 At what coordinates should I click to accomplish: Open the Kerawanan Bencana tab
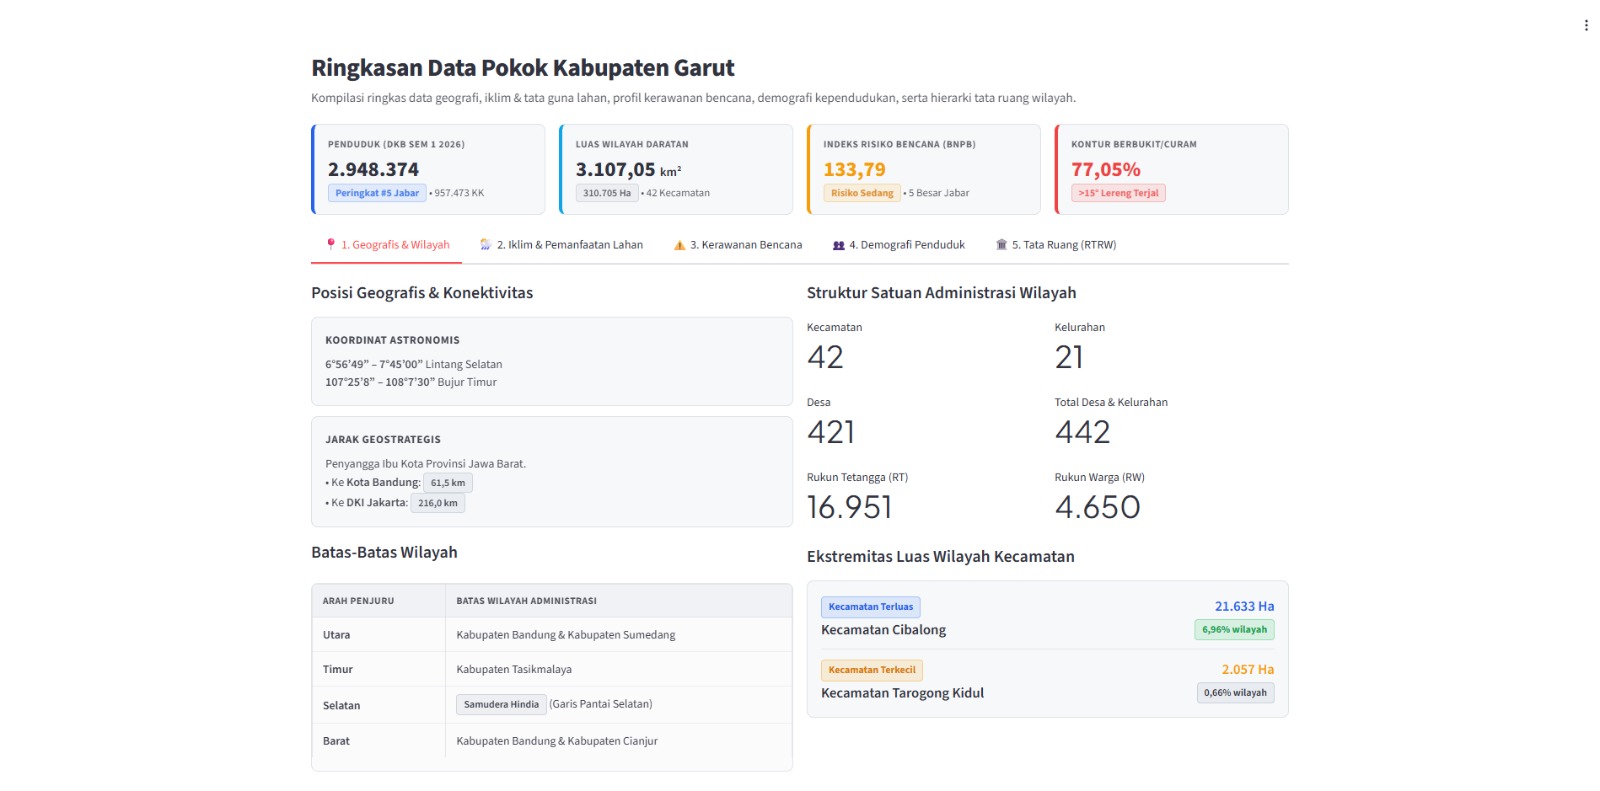[x=738, y=245]
